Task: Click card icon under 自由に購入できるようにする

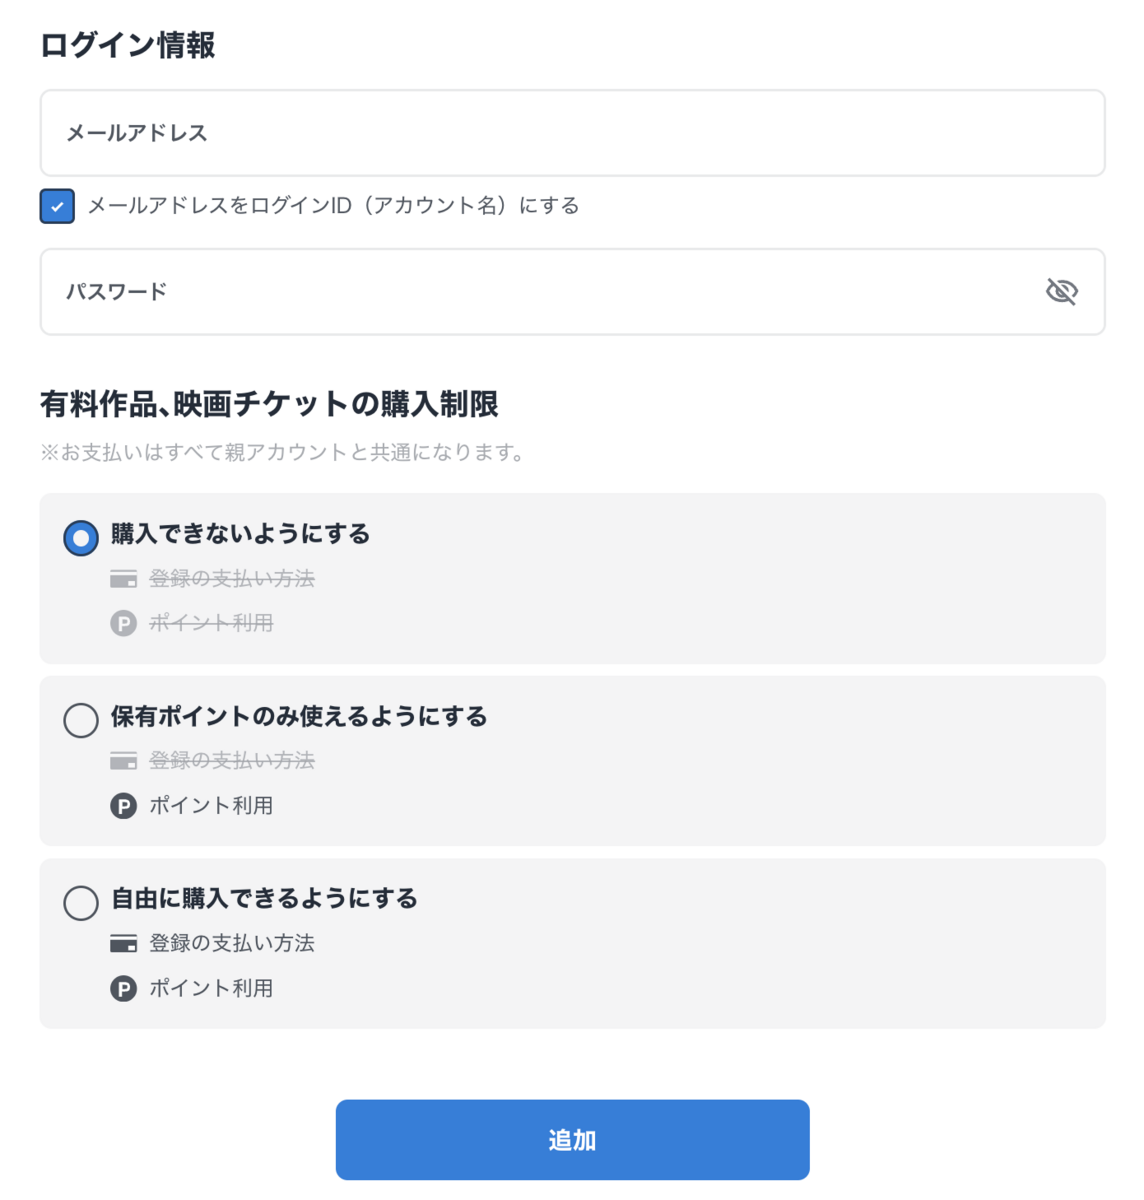Action: 123,944
